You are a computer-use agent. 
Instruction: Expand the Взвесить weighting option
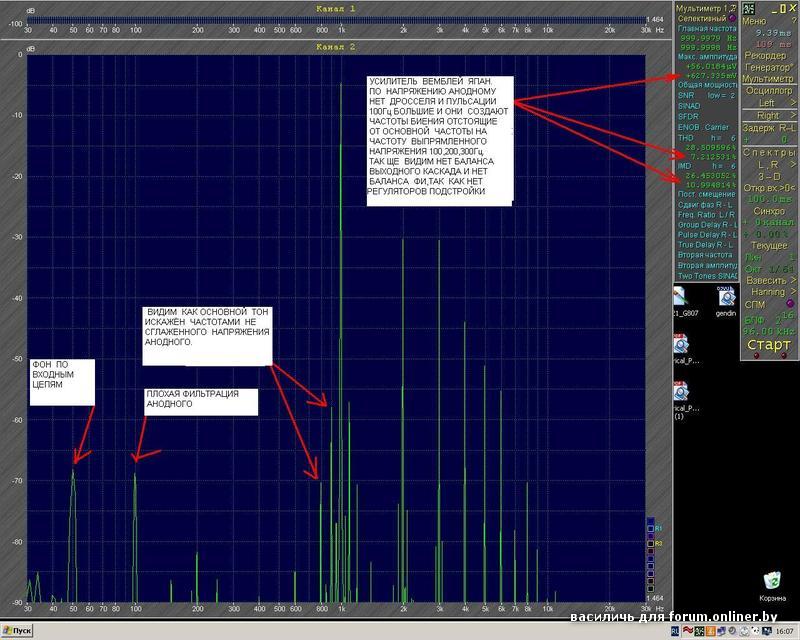tap(768, 280)
